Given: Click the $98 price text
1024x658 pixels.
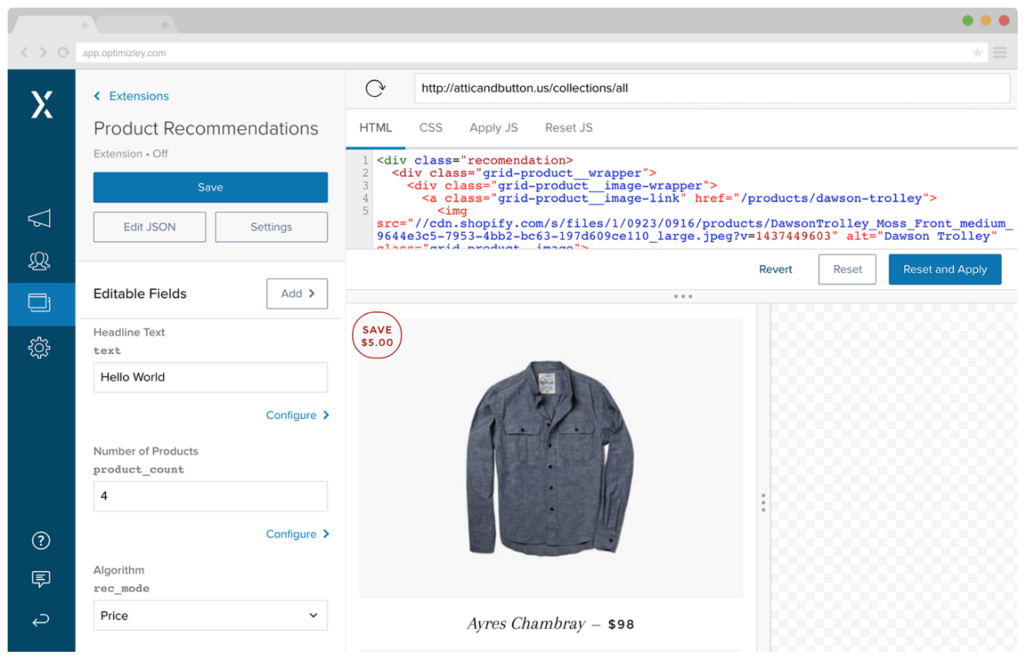Looking at the screenshot, I should [621, 625].
